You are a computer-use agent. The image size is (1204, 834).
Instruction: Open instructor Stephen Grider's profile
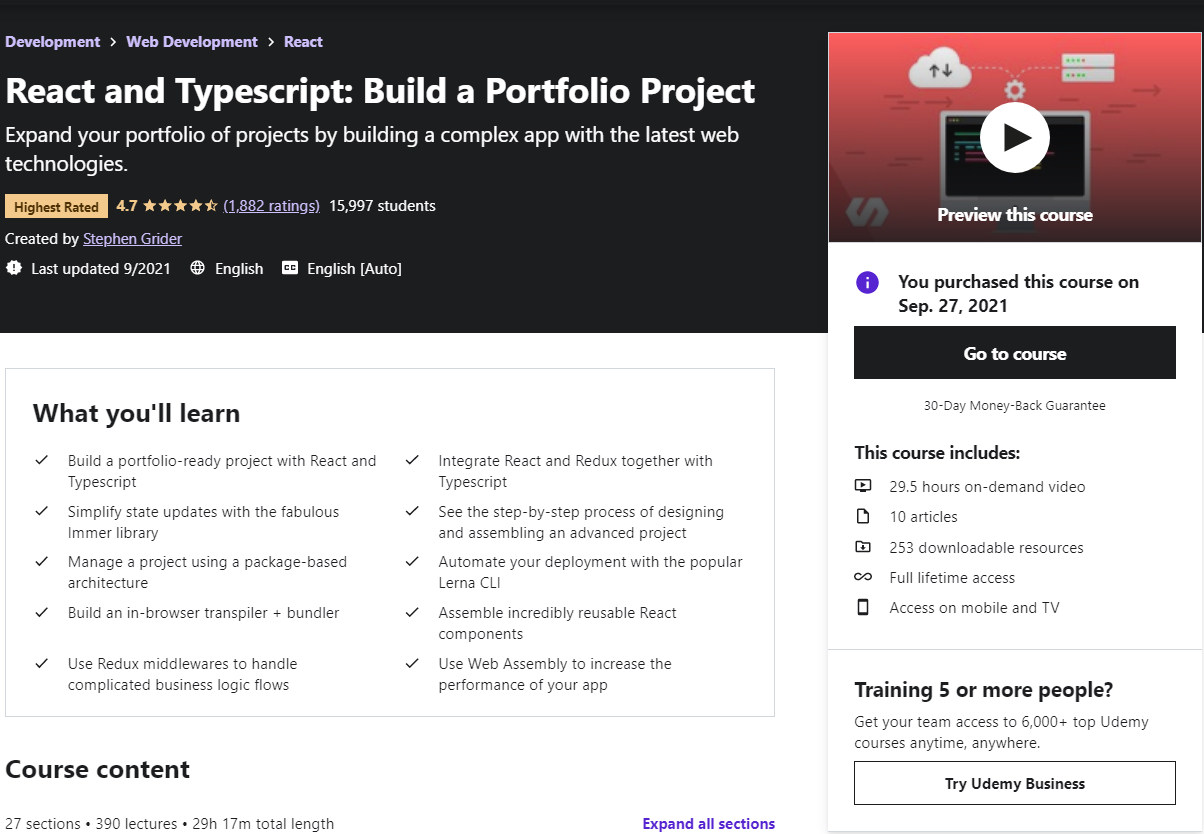[132, 238]
